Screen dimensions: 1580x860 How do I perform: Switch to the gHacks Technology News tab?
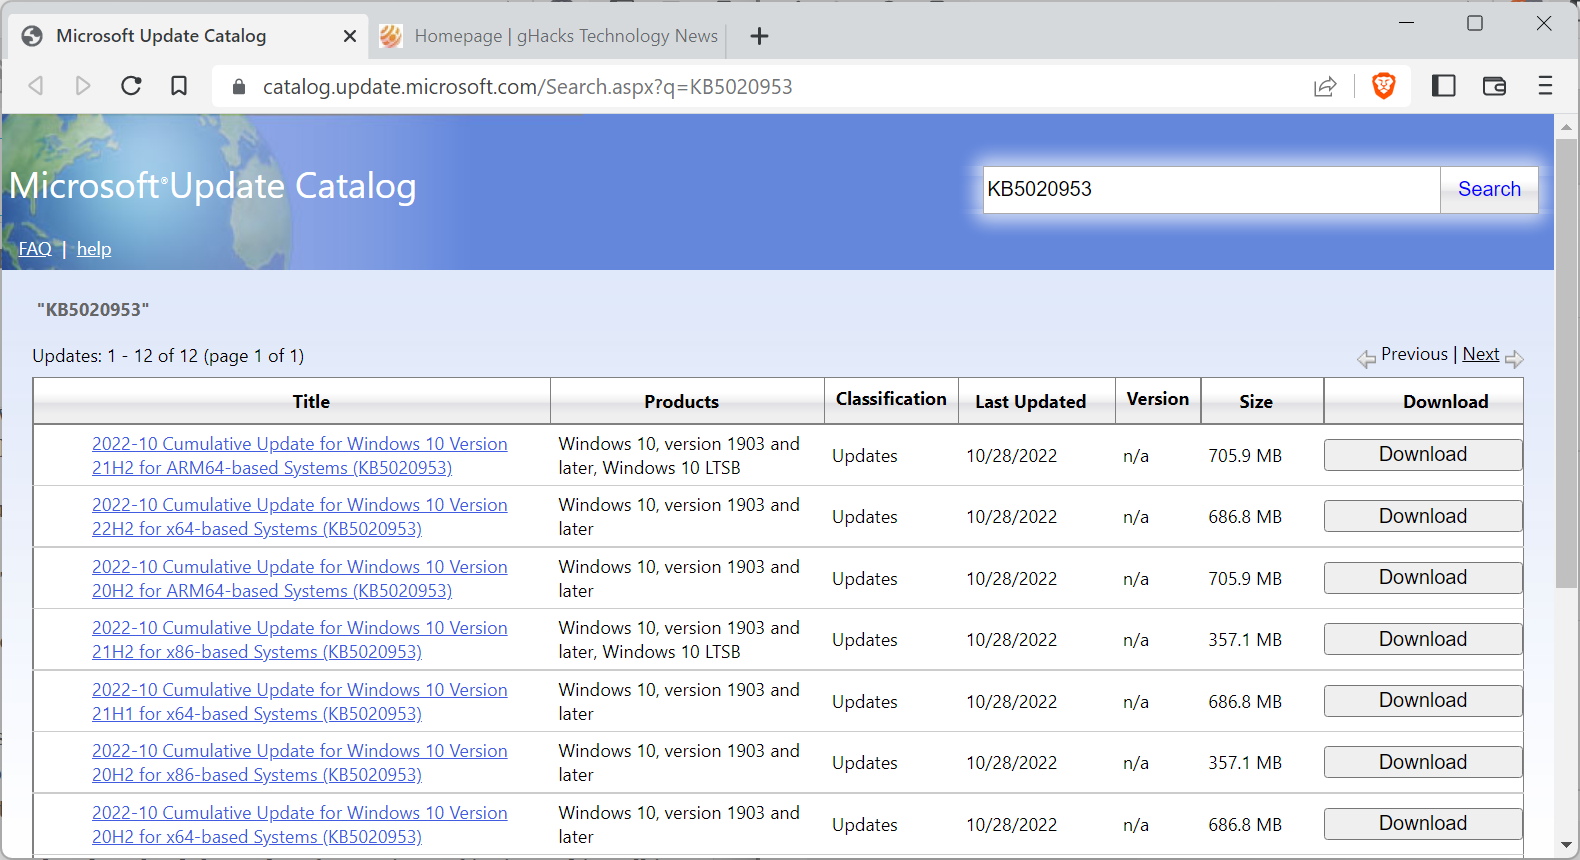549,36
